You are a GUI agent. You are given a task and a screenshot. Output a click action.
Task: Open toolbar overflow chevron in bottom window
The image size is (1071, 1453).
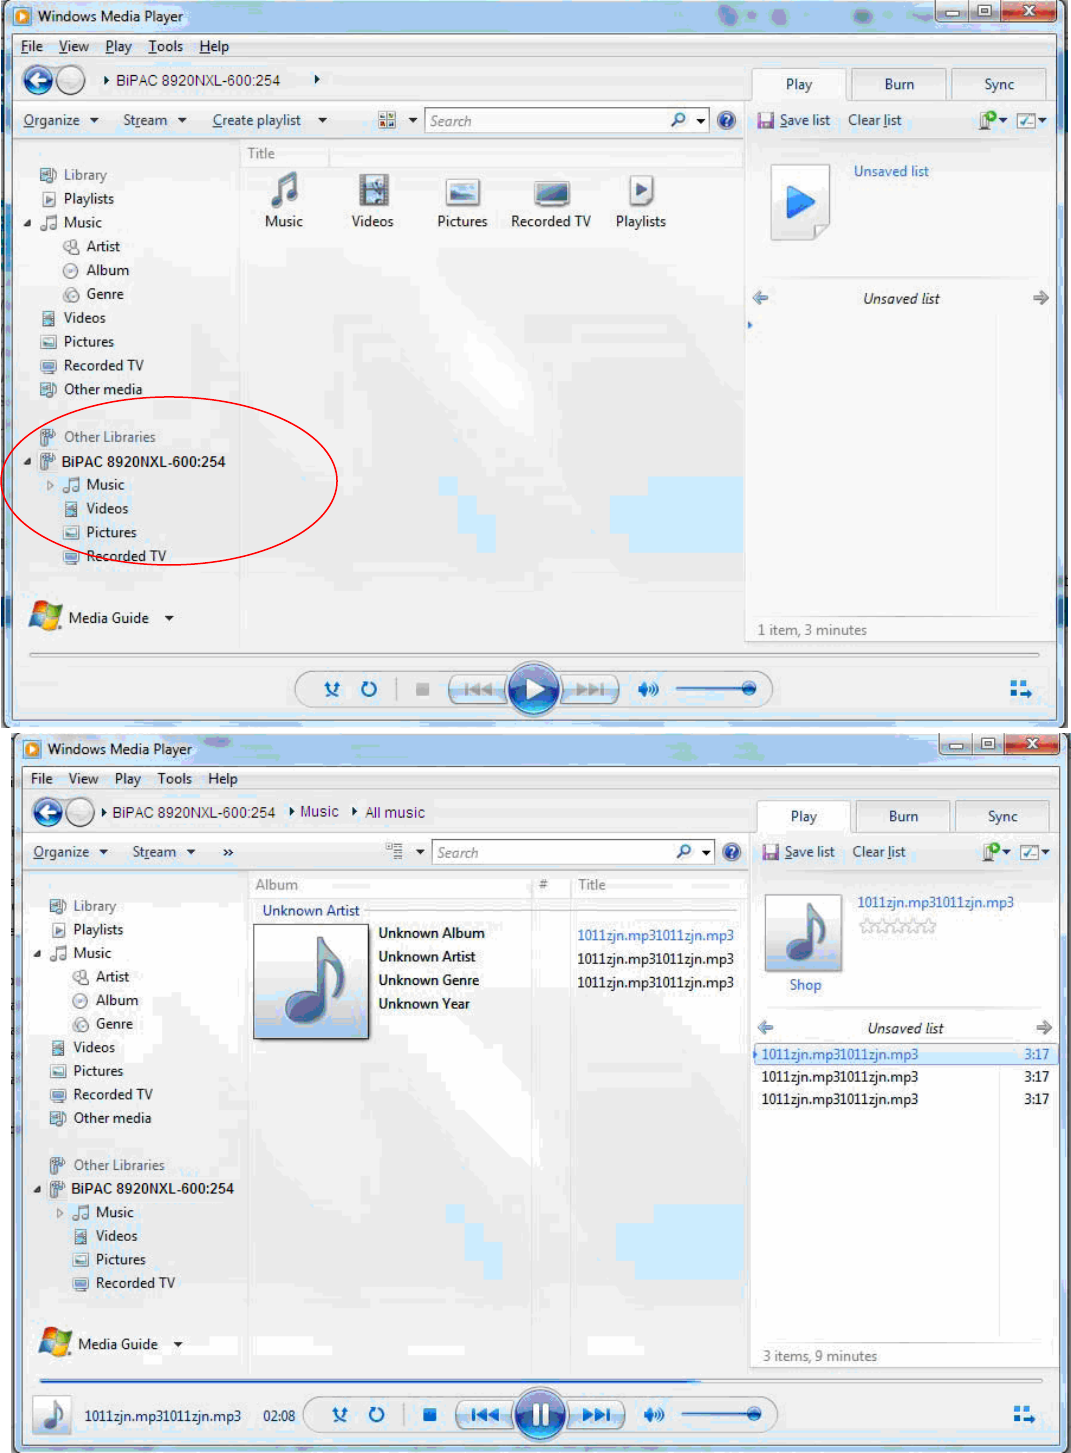[x=228, y=852]
